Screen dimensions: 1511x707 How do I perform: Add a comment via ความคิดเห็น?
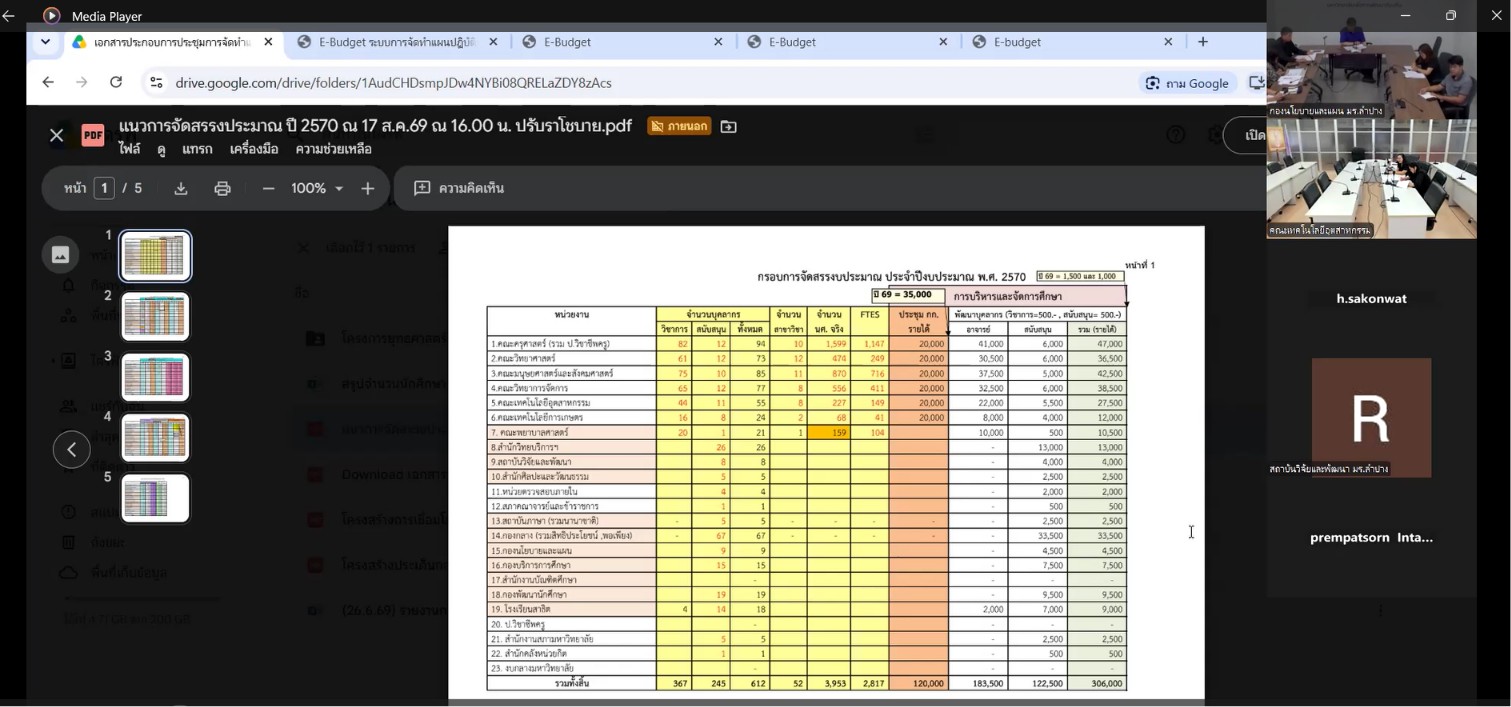coord(459,188)
